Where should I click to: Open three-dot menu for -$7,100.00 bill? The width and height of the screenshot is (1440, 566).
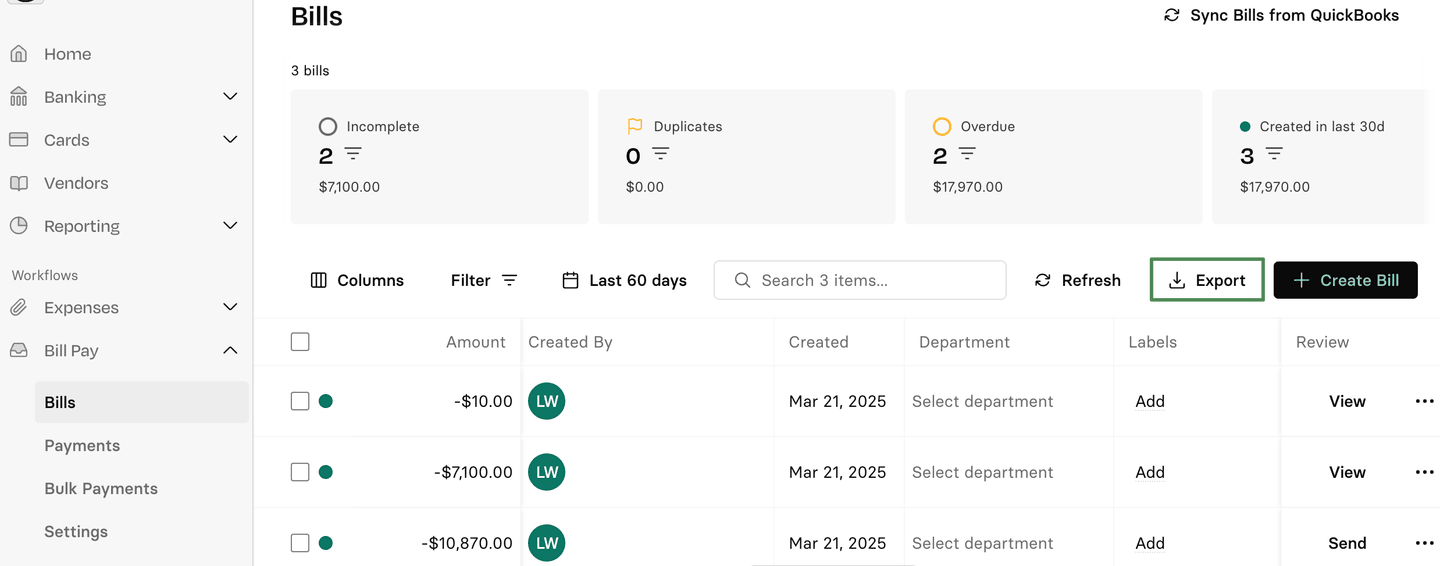tap(1424, 473)
